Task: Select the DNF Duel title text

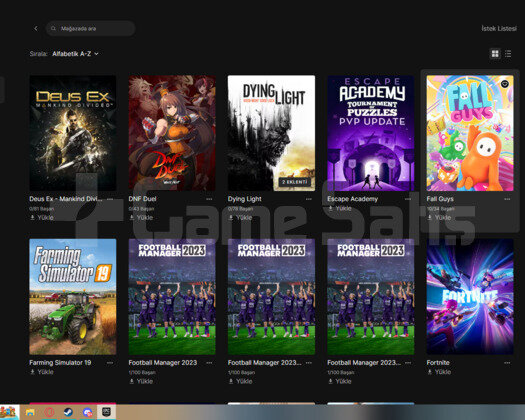Action: pyautogui.click(x=142, y=199)
